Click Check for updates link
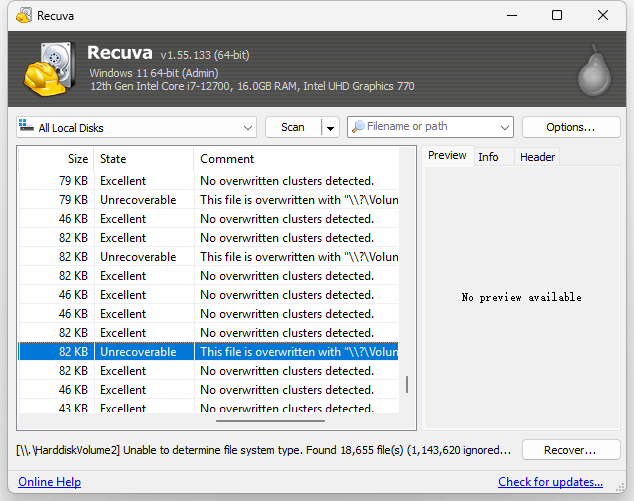Viewport: 634px width, 501px height. 550,482
